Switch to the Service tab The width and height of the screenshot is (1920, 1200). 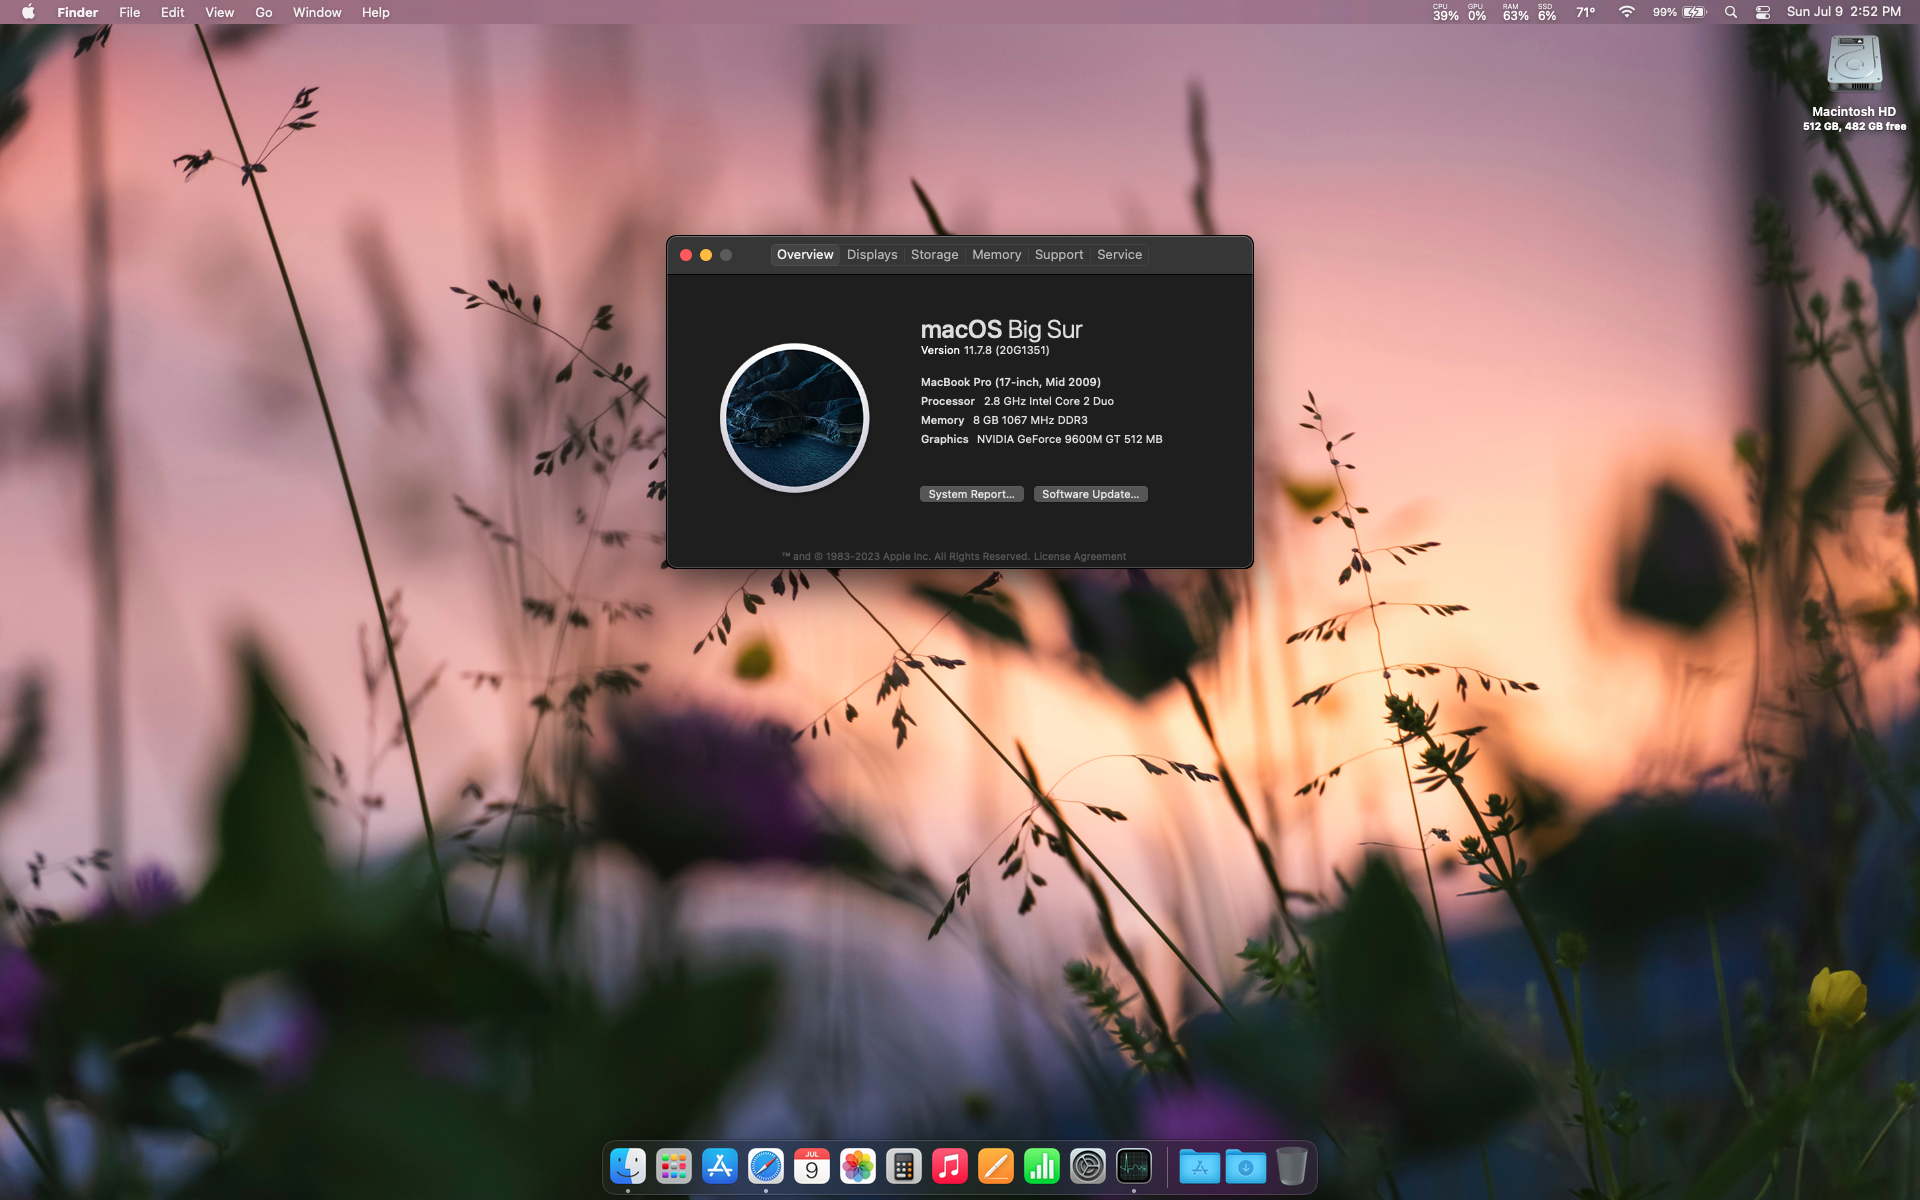(1119, 255)
